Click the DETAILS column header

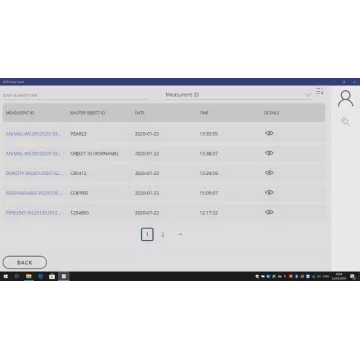point(272,113)
